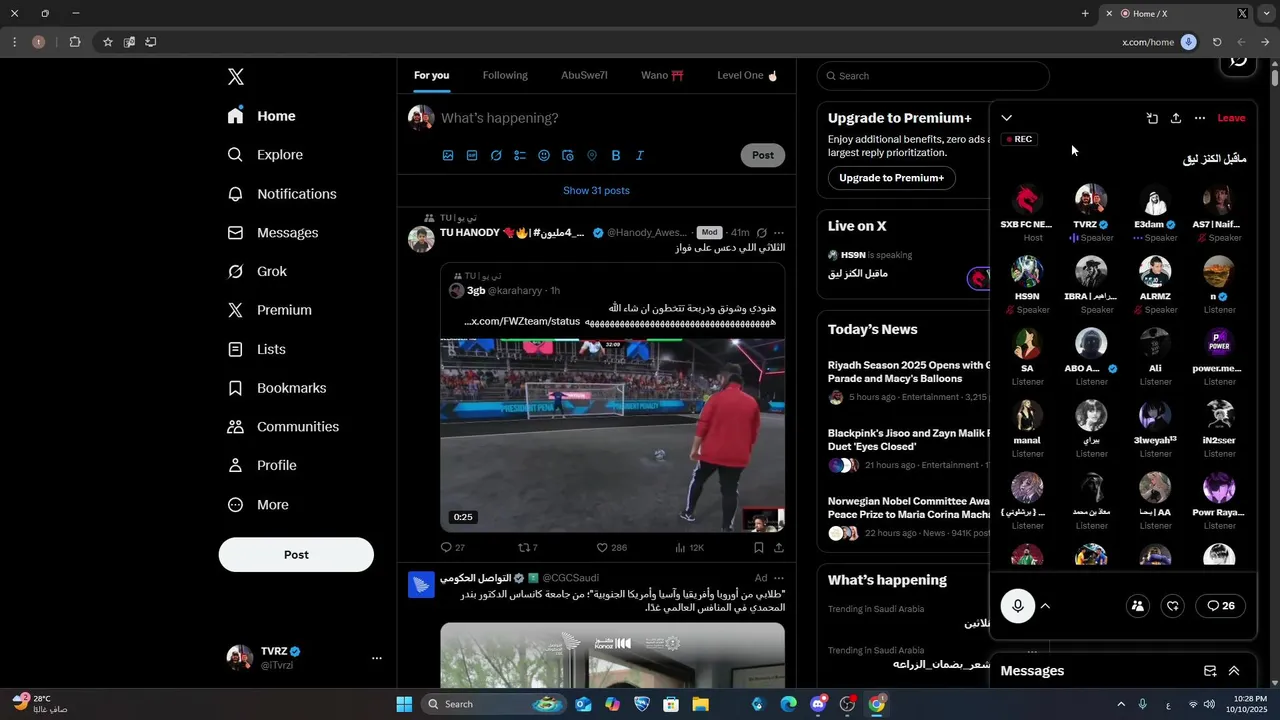Open more options on TU HANODY's post
The height and width of the screenshot is (720, 1280).
pos(779,233)
